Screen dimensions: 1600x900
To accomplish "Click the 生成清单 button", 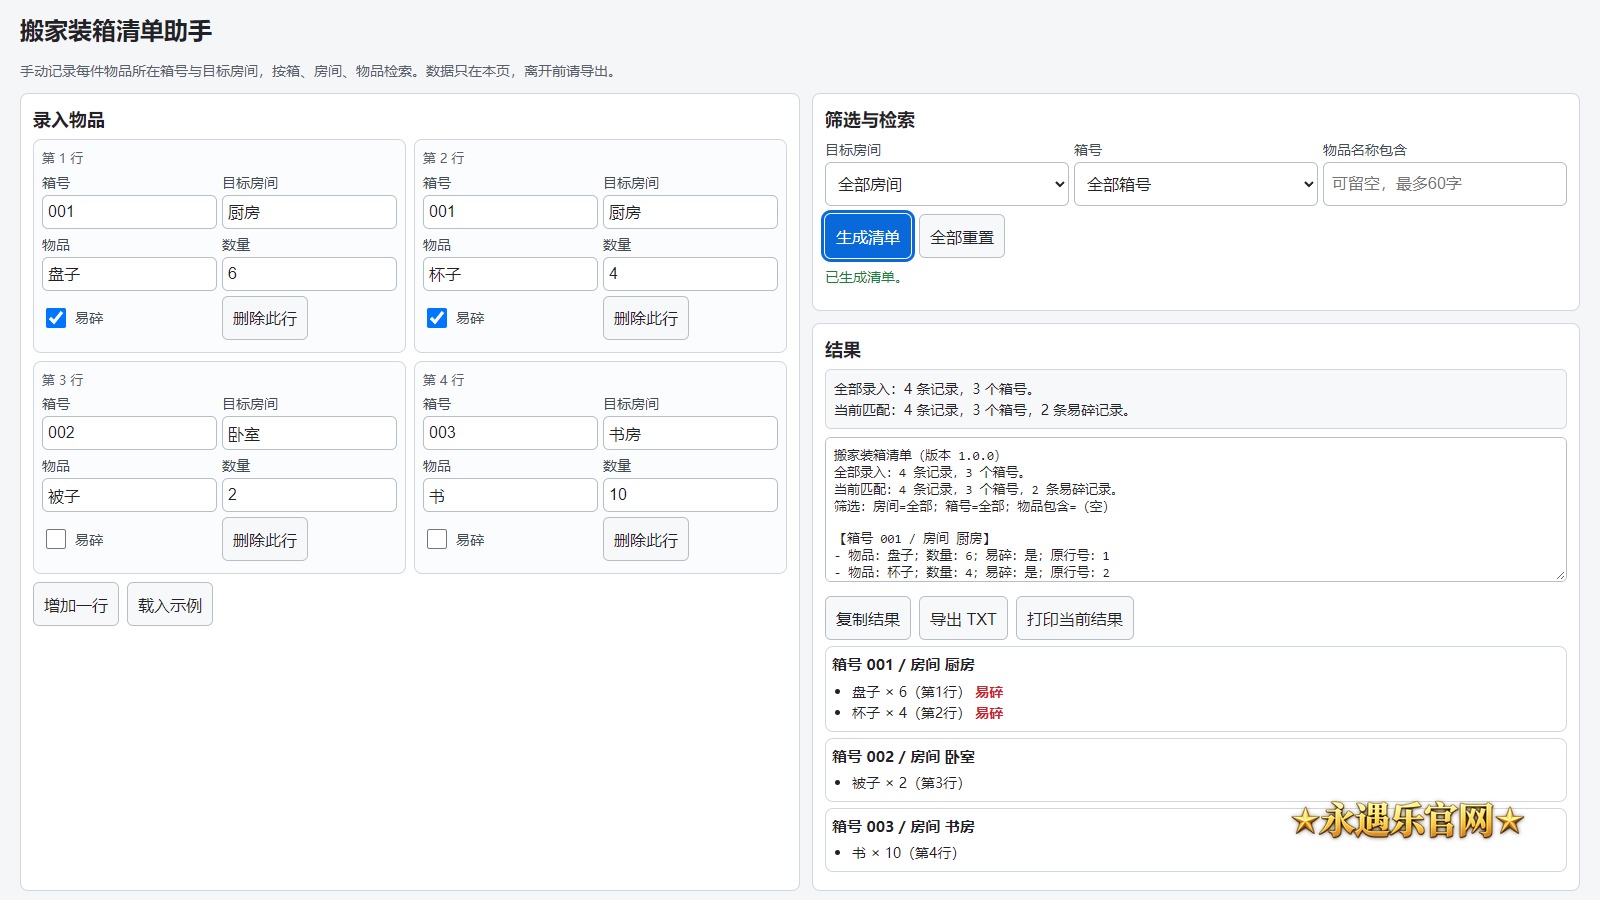I will point(868,237).
